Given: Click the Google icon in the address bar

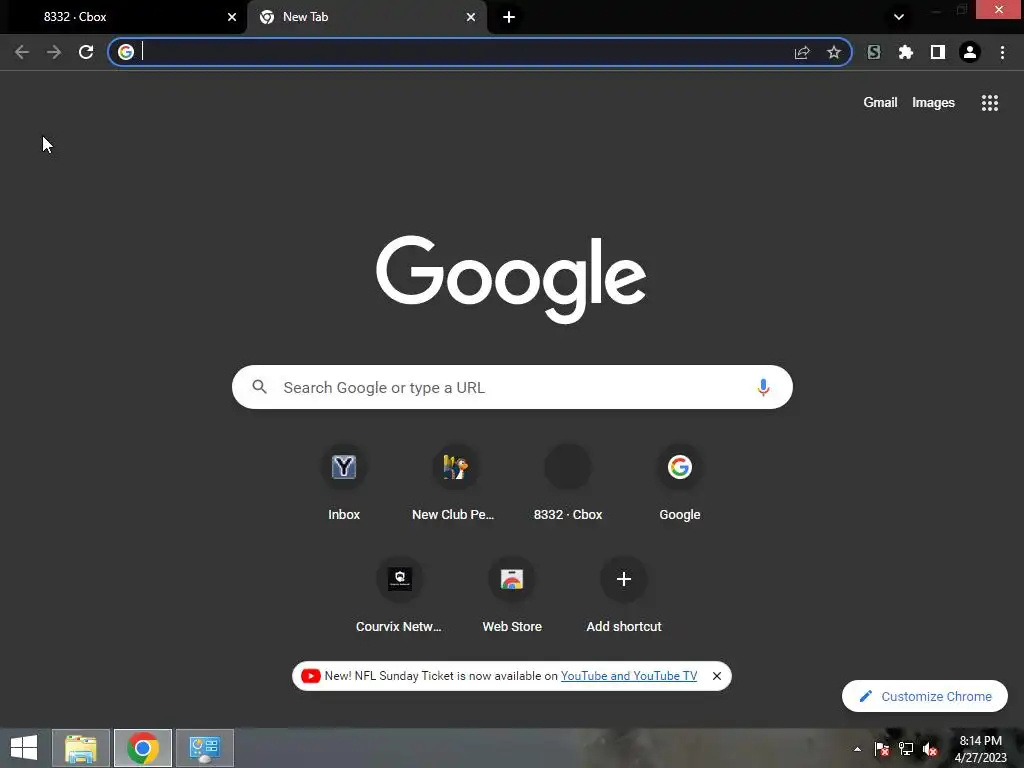Looking at the screenshot, I should (126, 52).
